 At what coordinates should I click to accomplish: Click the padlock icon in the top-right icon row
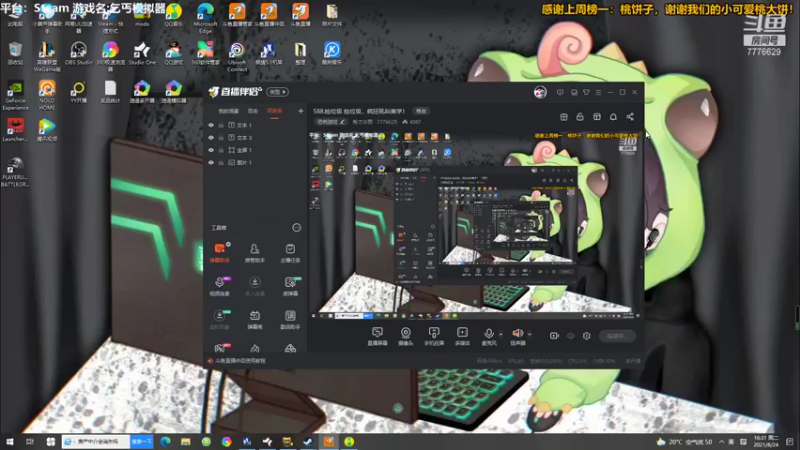click(580, 117)
